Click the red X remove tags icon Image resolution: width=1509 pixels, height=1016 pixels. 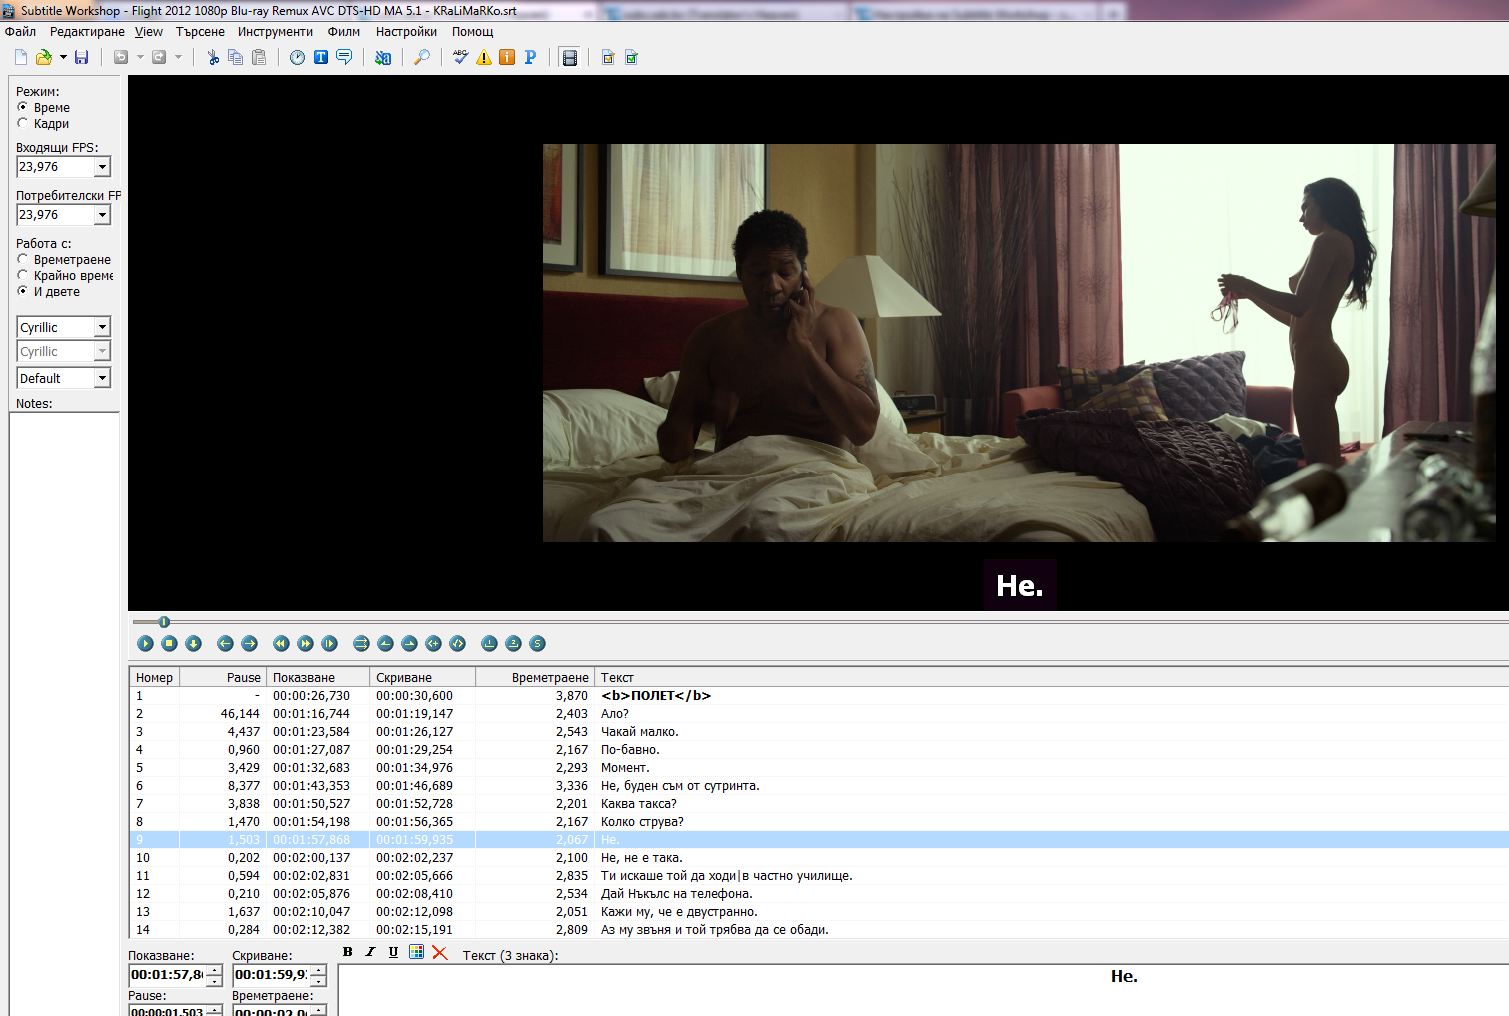point(440,952)
